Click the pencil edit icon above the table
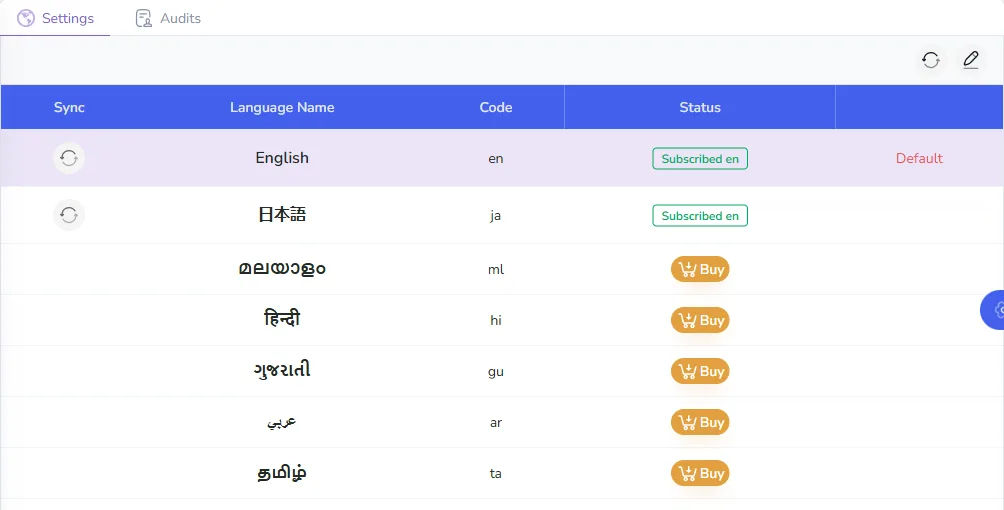This screenshot has height=510, width=1004. point(971,60)
